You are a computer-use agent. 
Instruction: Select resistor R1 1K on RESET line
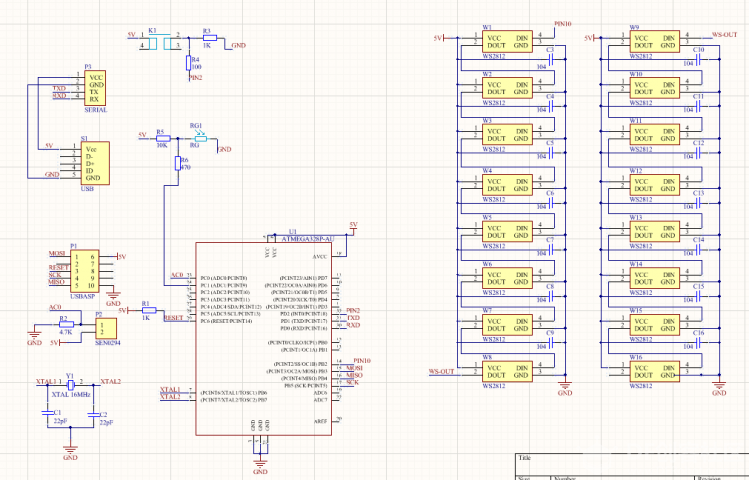(x=149, y=310)
